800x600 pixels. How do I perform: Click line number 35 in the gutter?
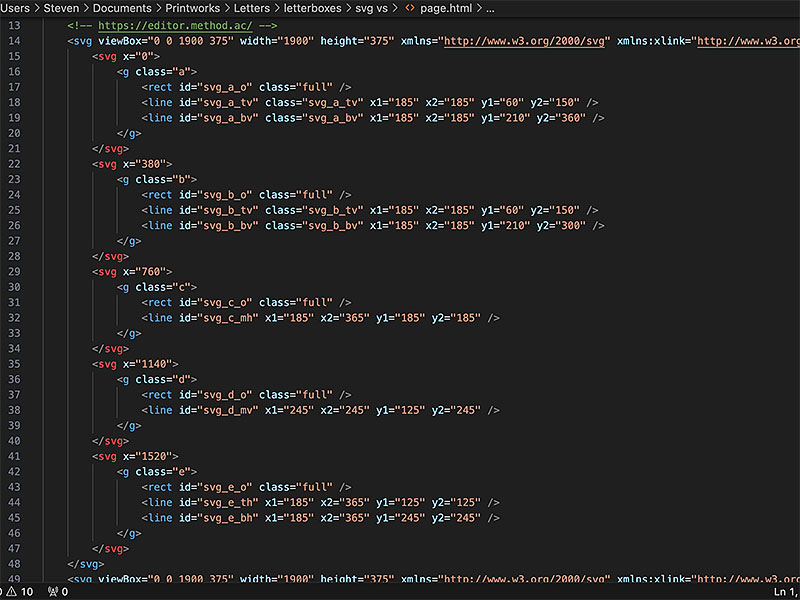pyautogui.click(x=13, y=364)
